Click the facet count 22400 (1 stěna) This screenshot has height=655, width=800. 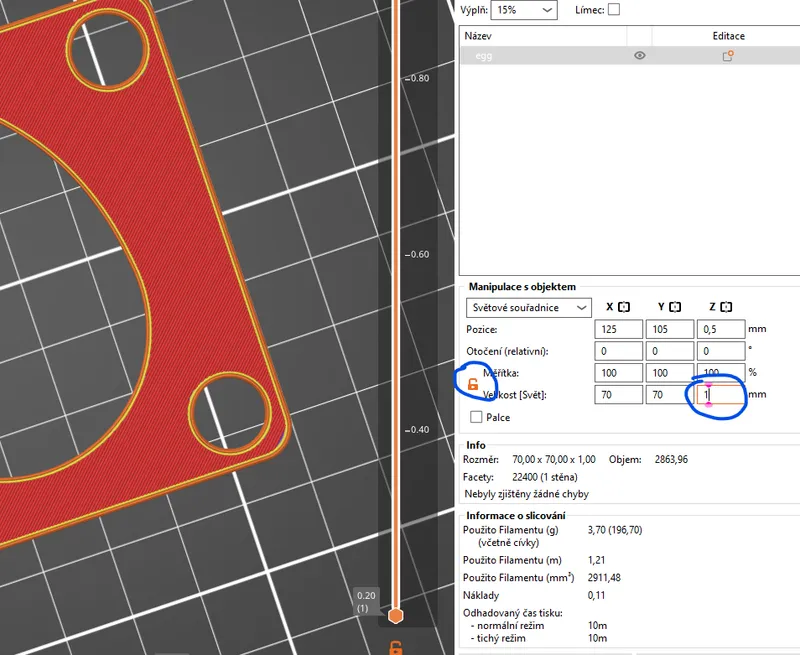click(545, 477)
